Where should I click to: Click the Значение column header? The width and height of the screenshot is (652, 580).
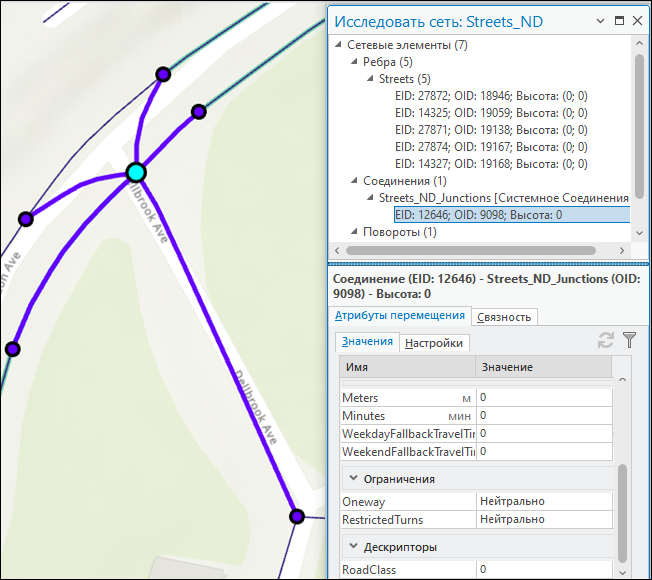tap(543, 367)
